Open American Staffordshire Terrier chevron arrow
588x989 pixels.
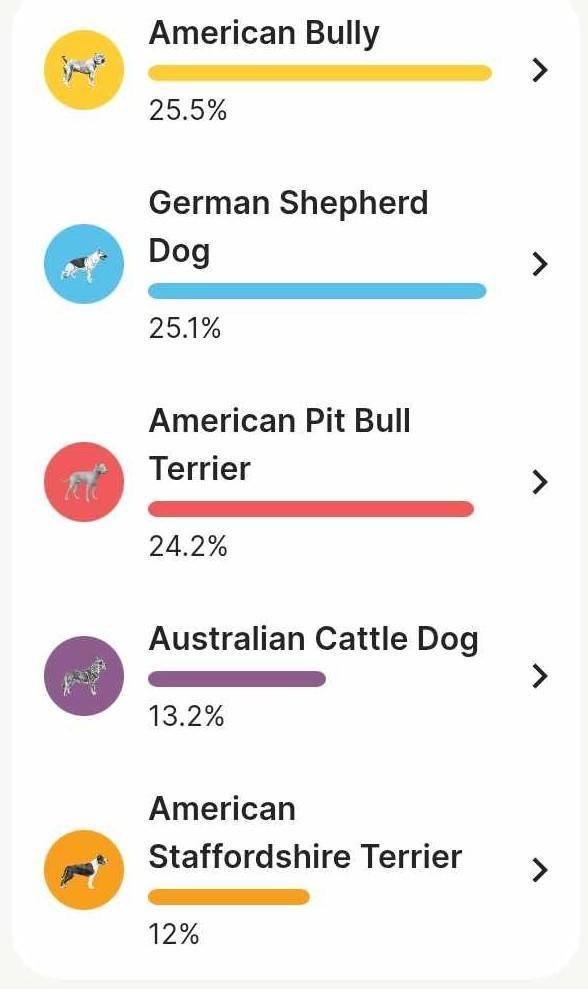coord(539,870)
